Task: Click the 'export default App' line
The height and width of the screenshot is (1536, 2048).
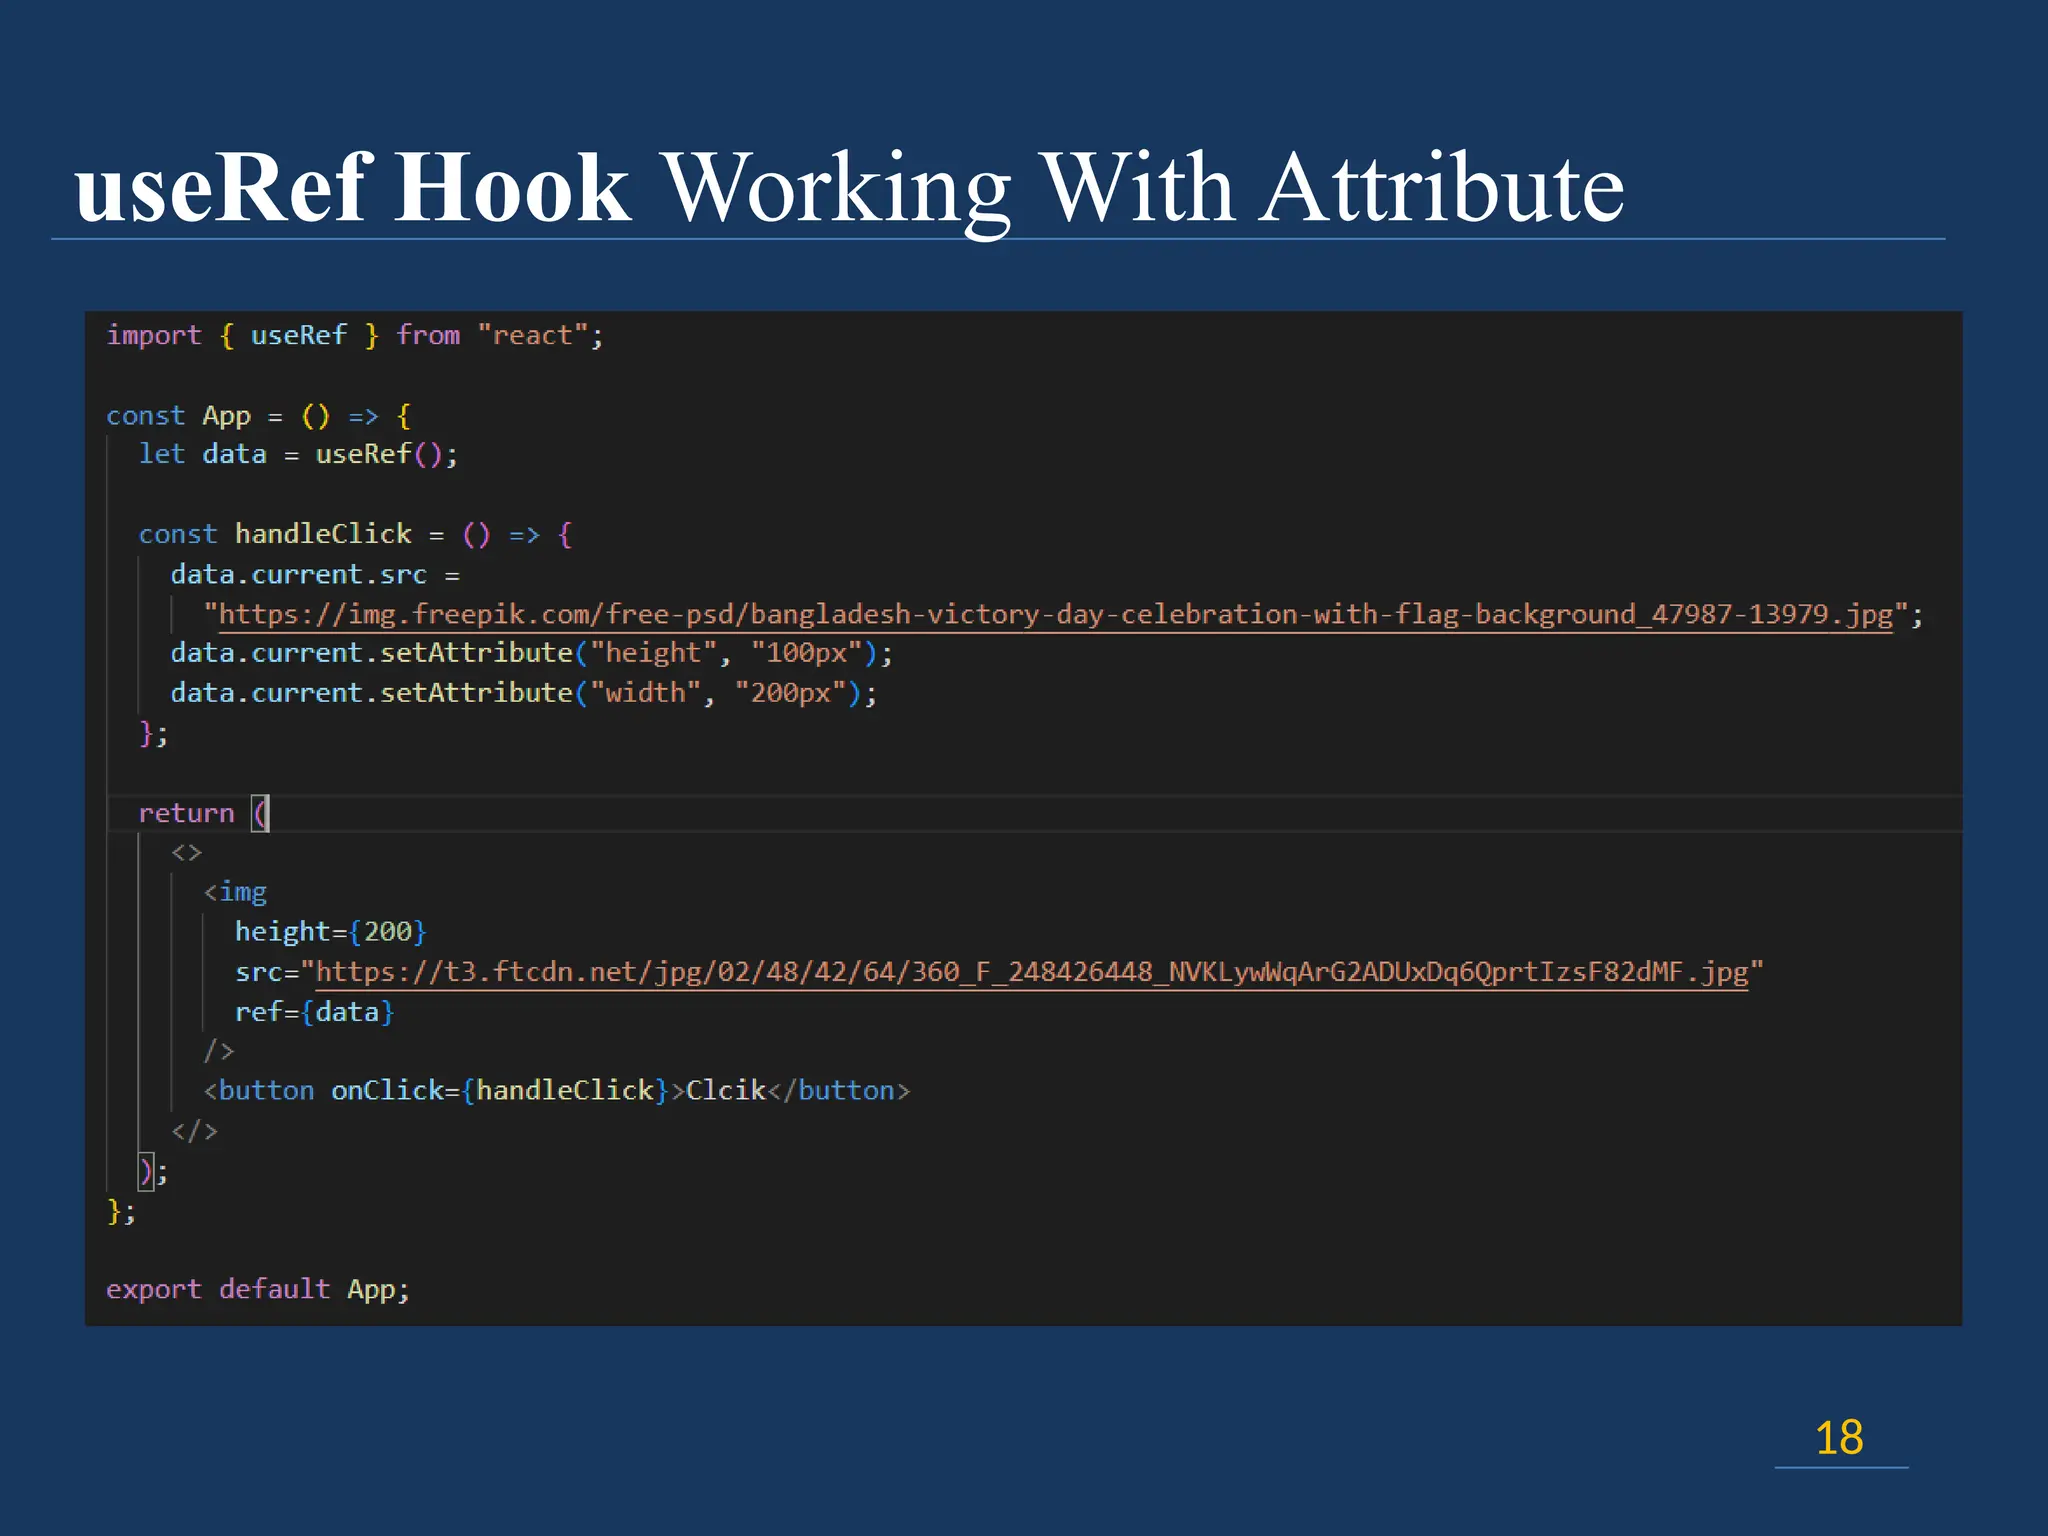Action: click(258, 1290)
